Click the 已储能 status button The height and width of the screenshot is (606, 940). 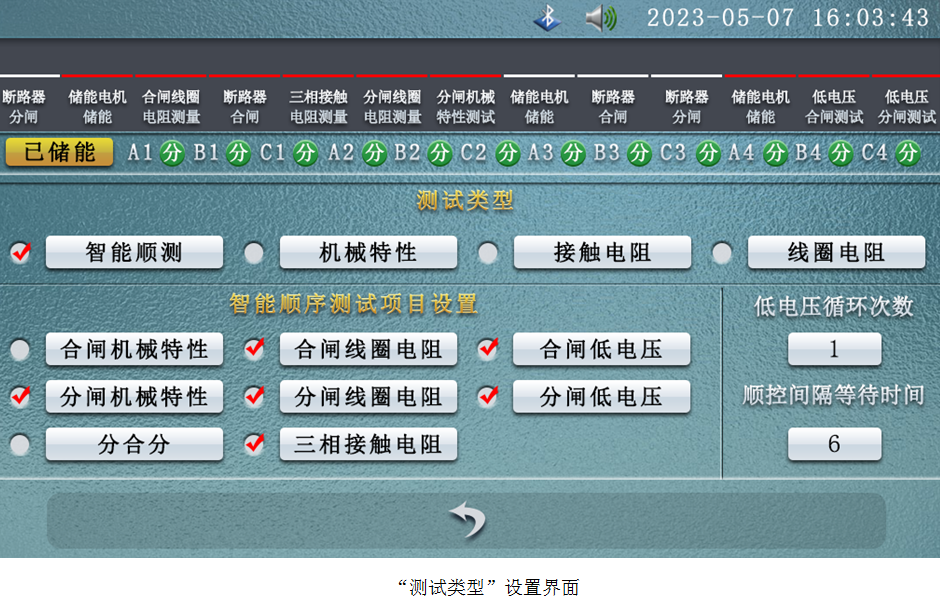pos(59,152)
